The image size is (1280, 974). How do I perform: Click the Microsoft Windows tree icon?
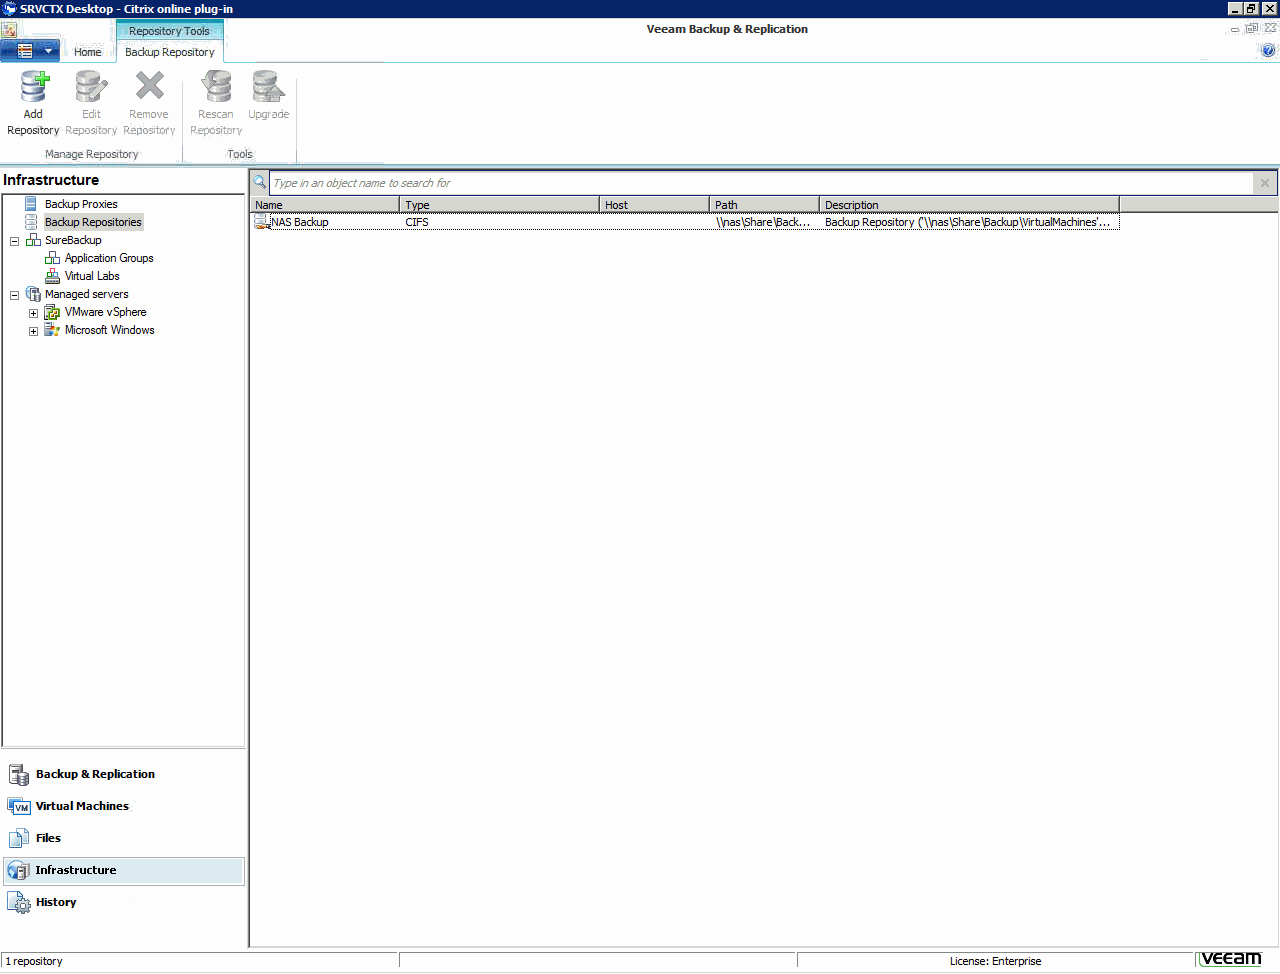click(52, 330)
